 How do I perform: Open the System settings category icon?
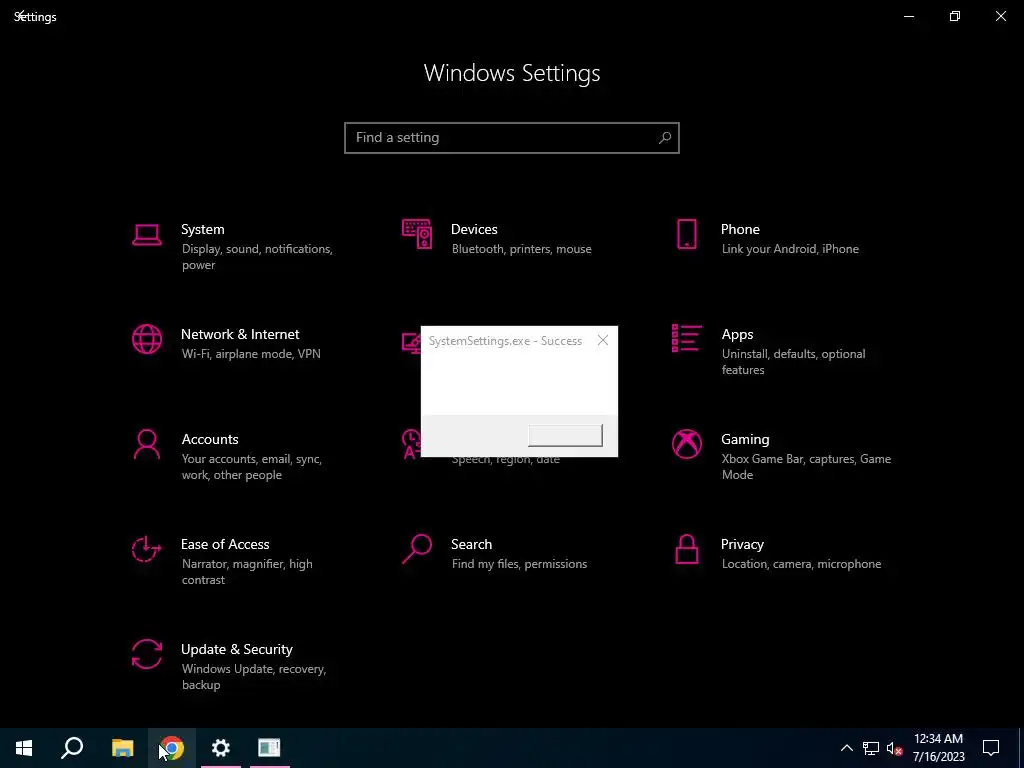pos(147,234)
